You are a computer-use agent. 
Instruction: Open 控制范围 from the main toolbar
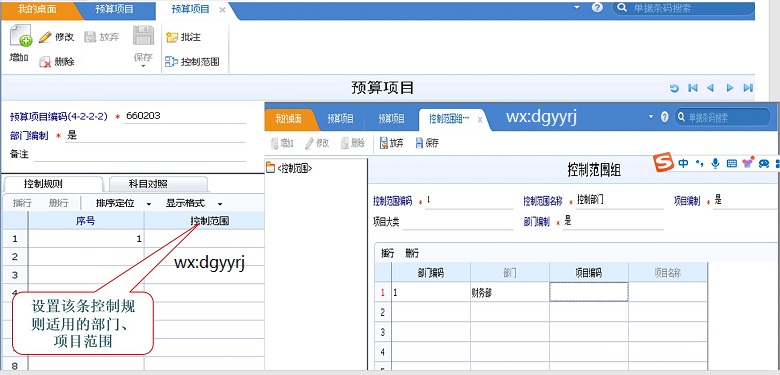point(192,62)
